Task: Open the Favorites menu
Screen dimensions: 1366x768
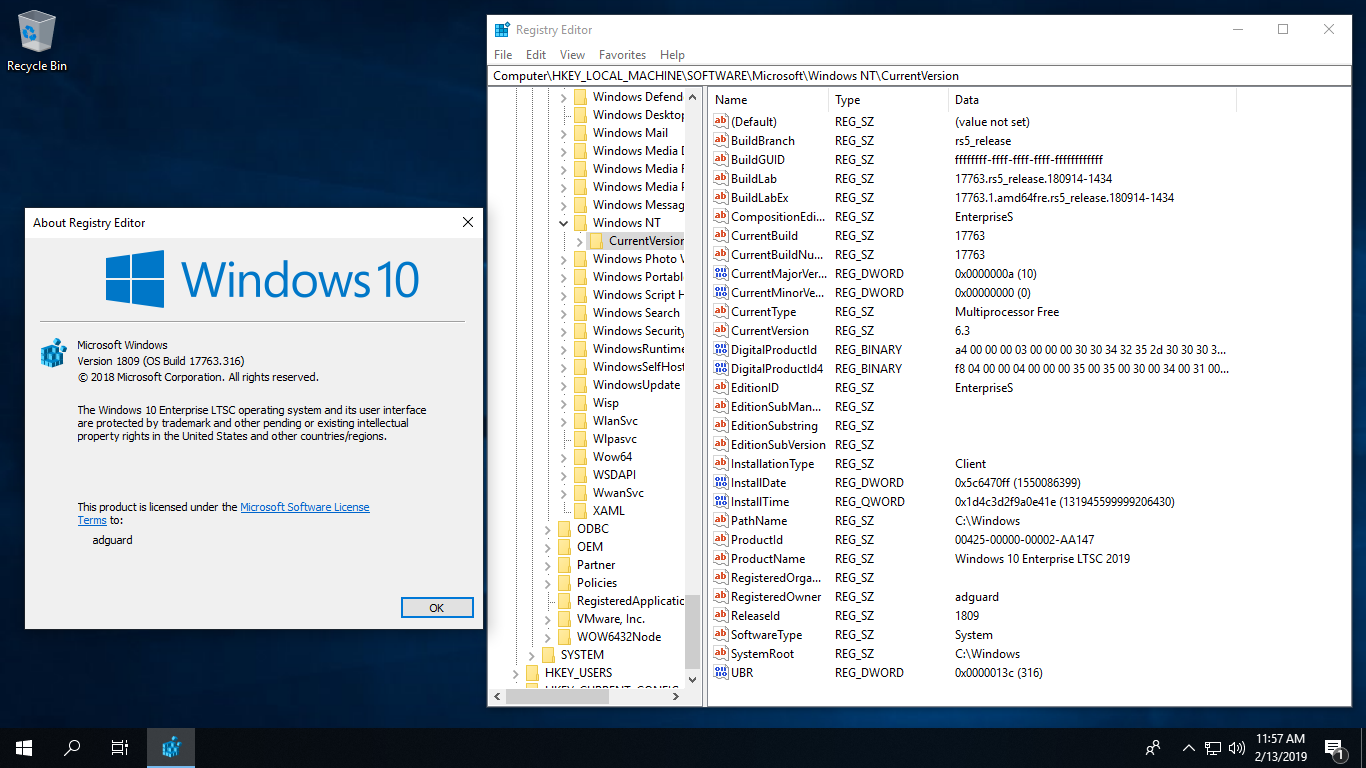Action: [x=622, y=55]
